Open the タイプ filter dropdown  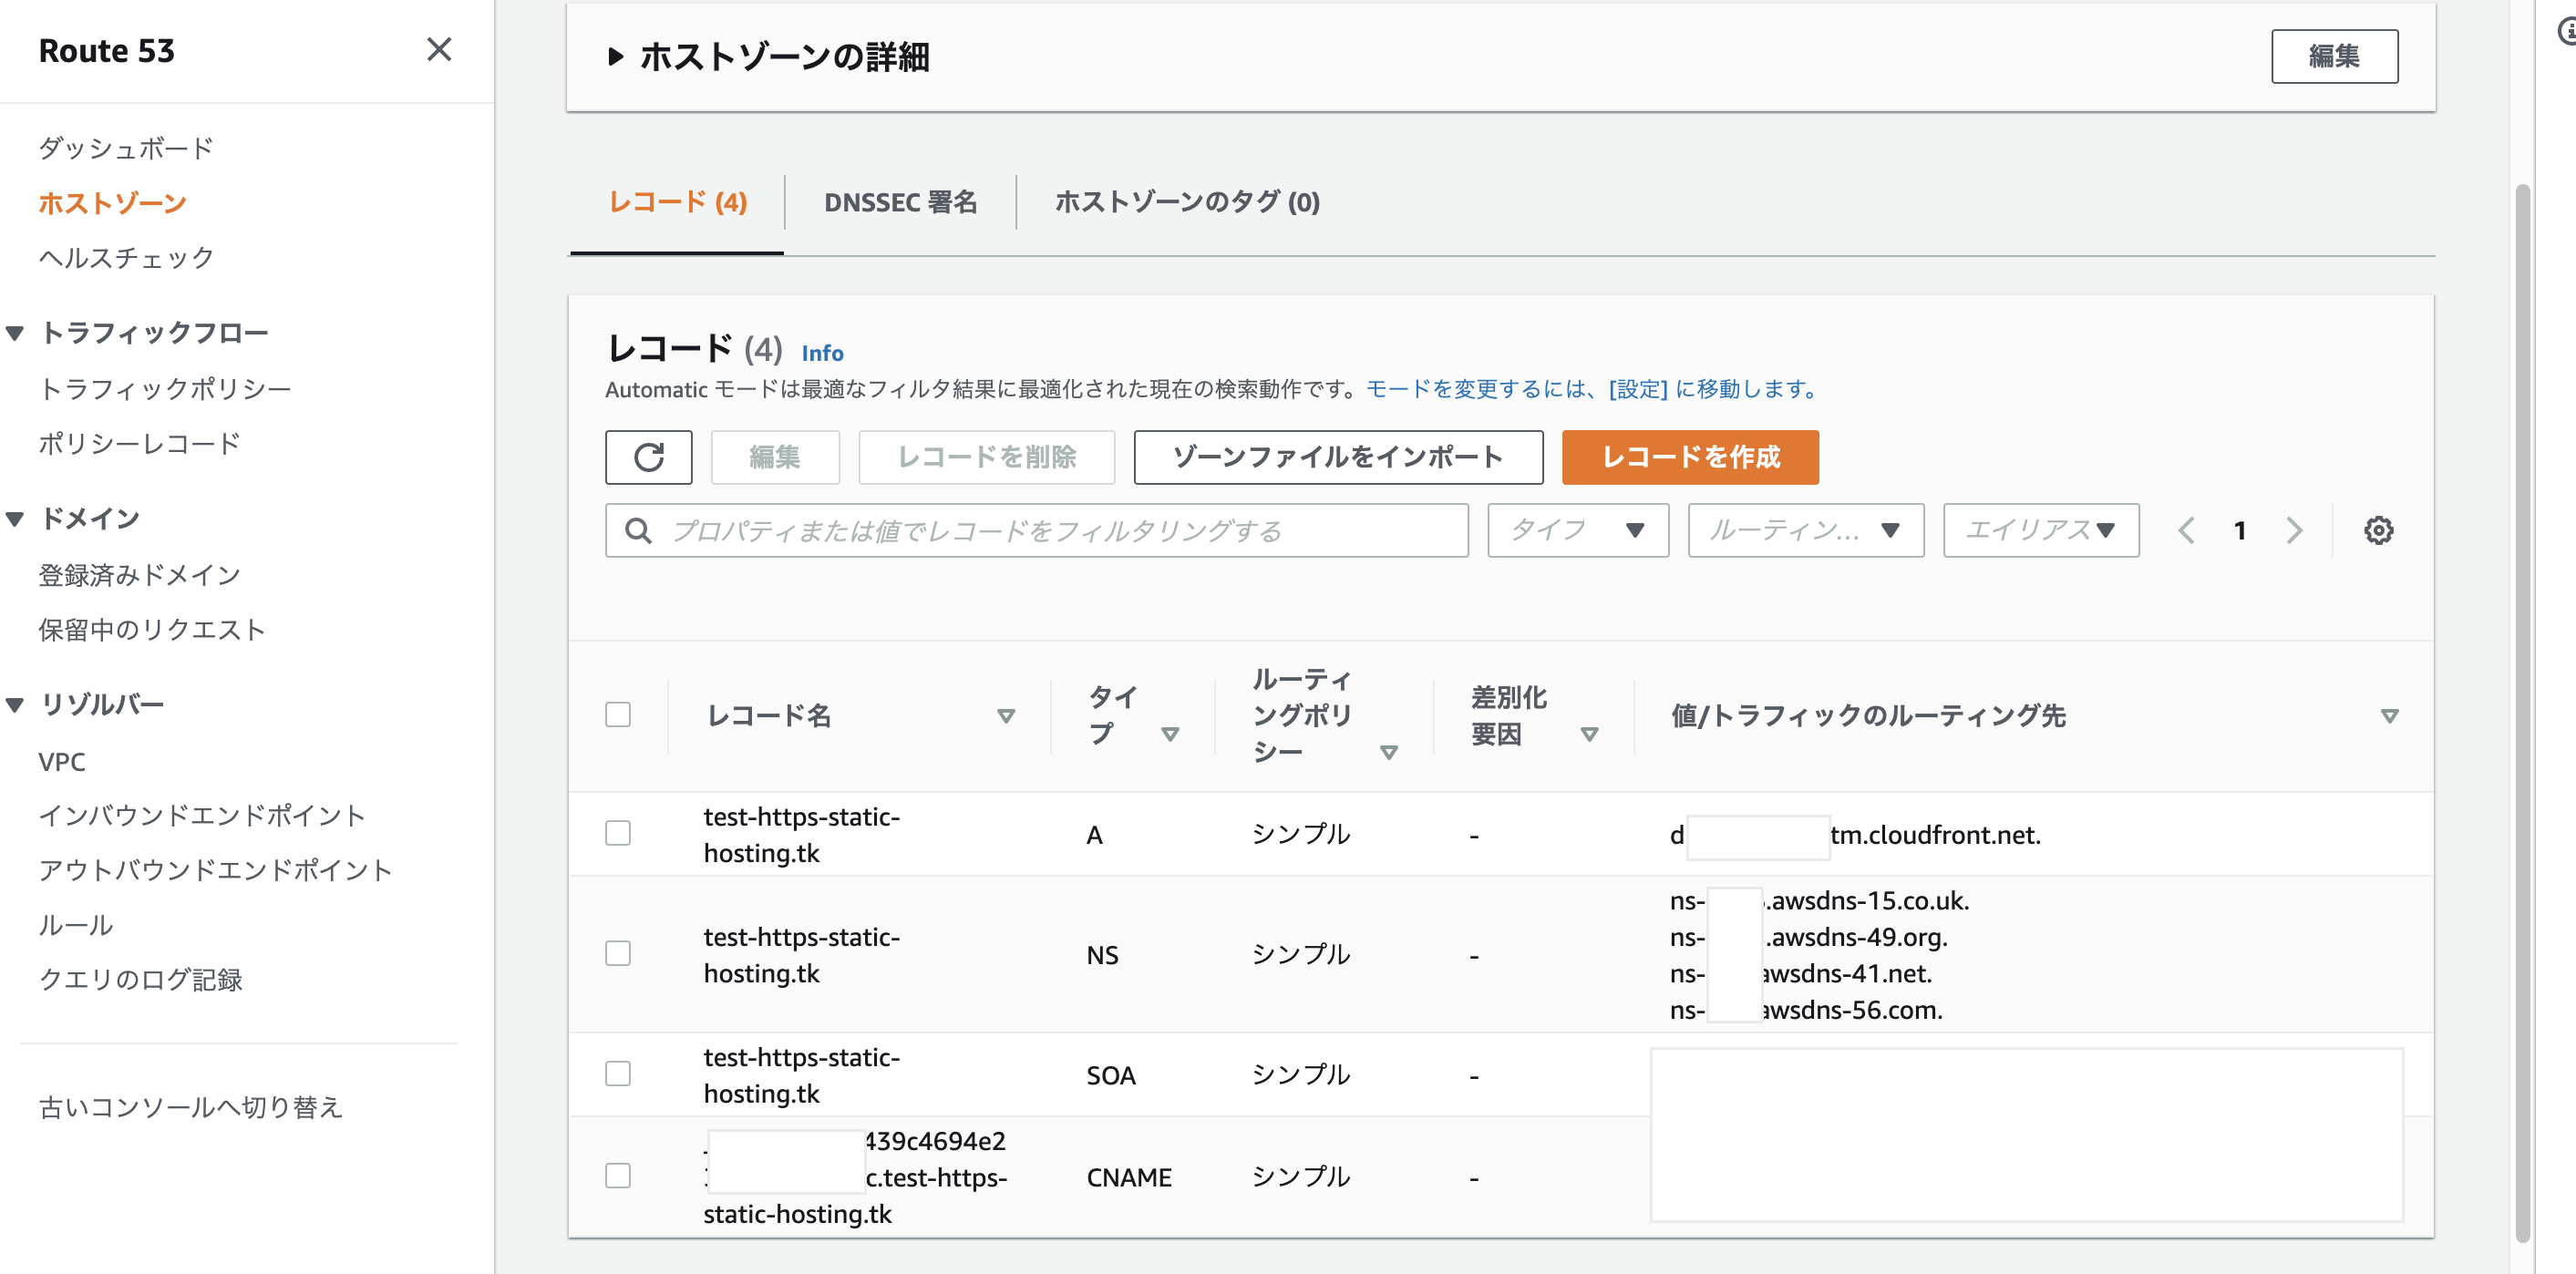(x=1577, y=530)
